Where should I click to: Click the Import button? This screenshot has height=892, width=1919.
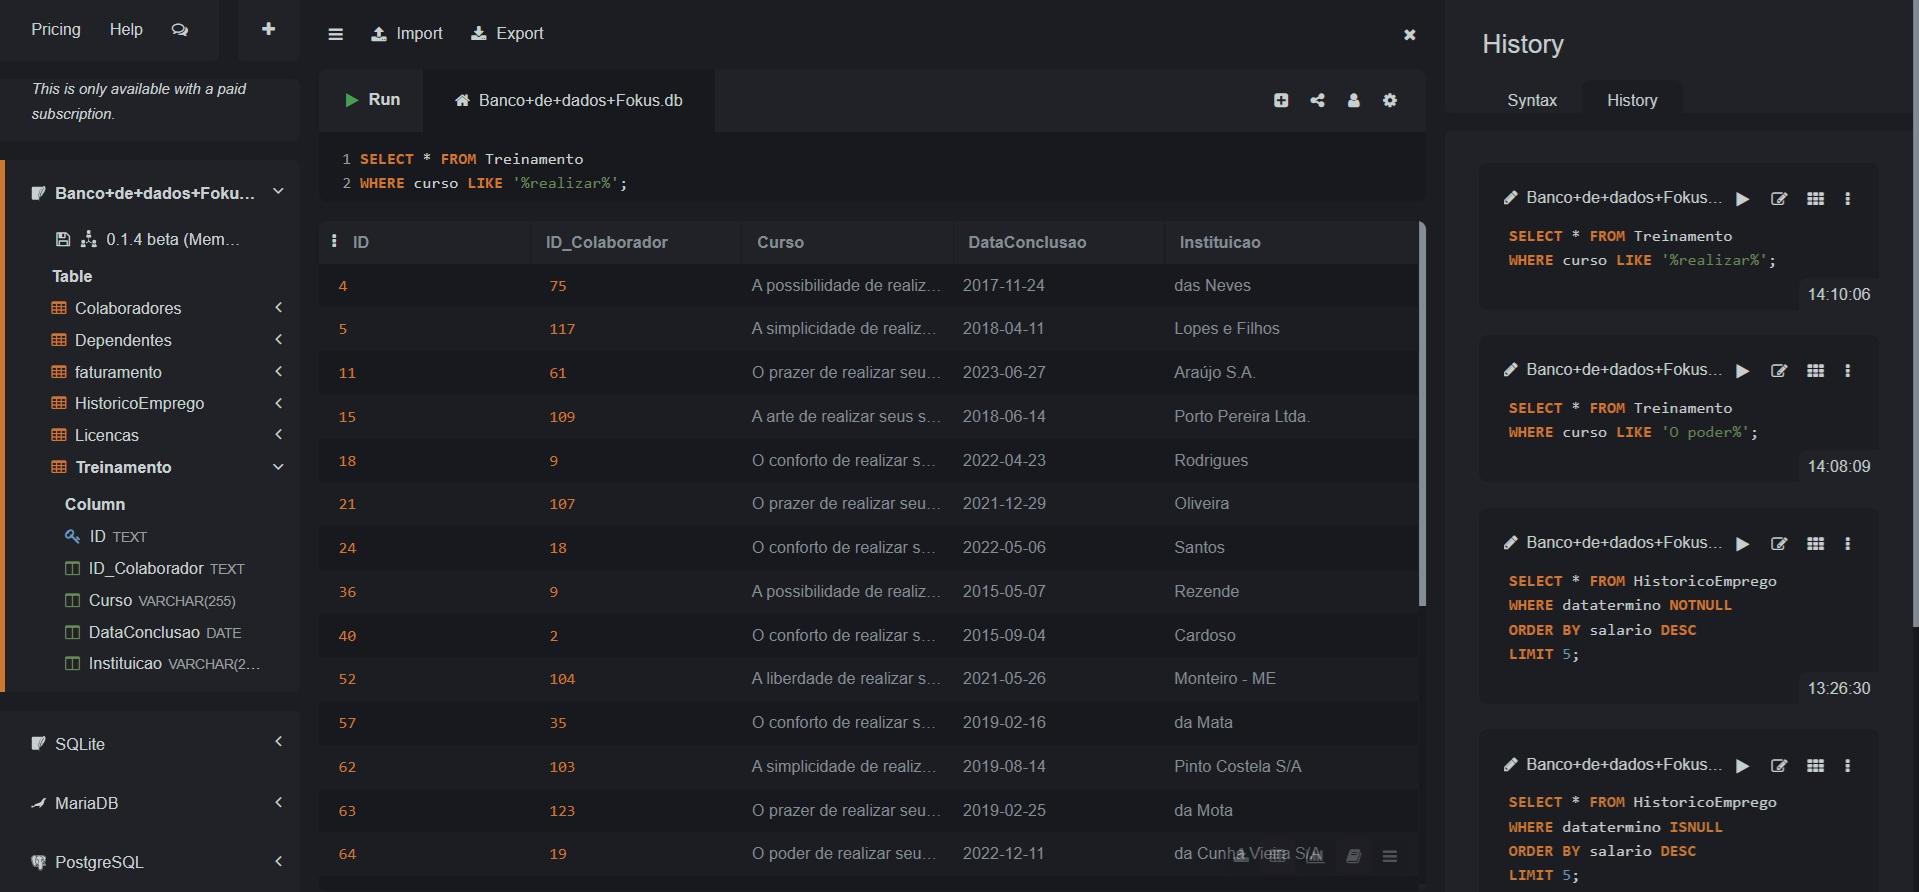click(x=407, y=34)
